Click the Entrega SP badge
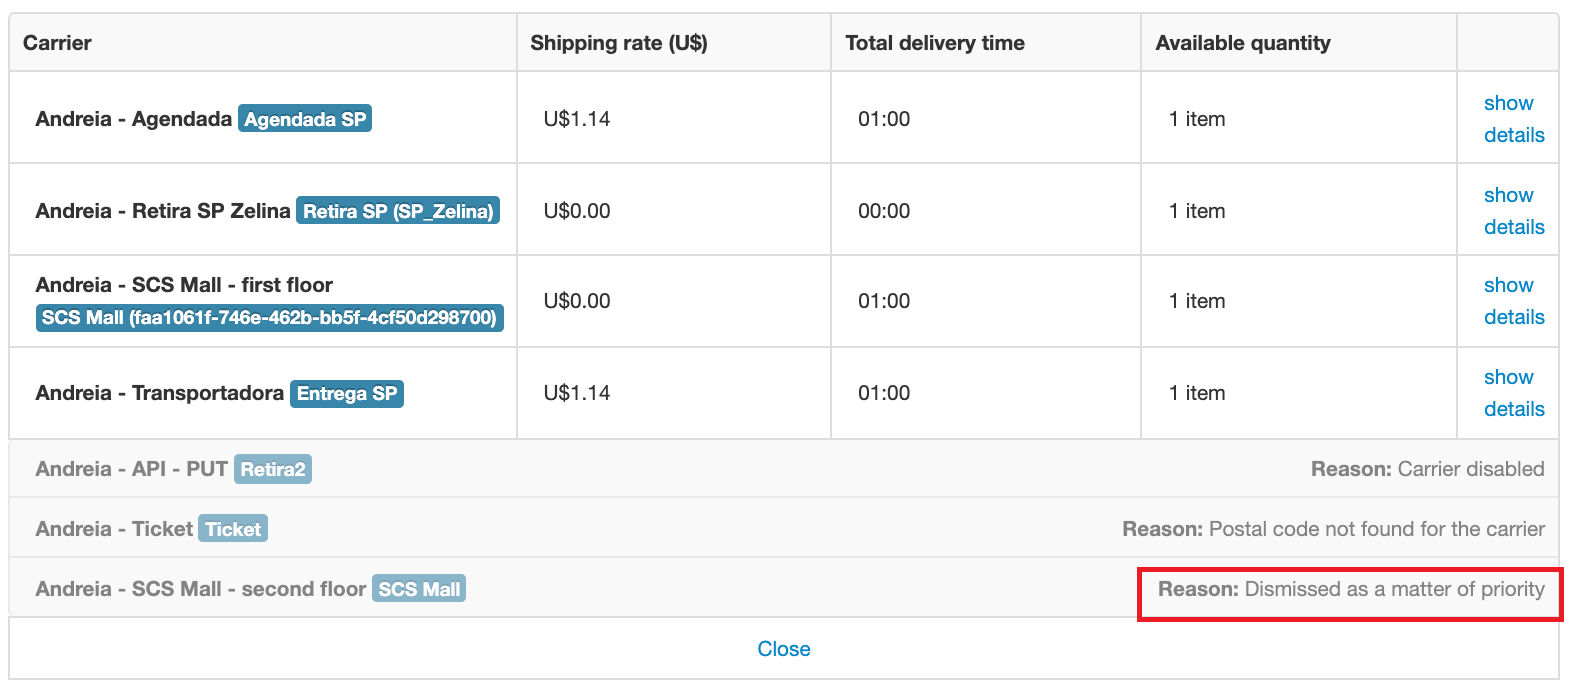Image resolution: width=1570 pixels, height=690 pixels. pos(347,393)
